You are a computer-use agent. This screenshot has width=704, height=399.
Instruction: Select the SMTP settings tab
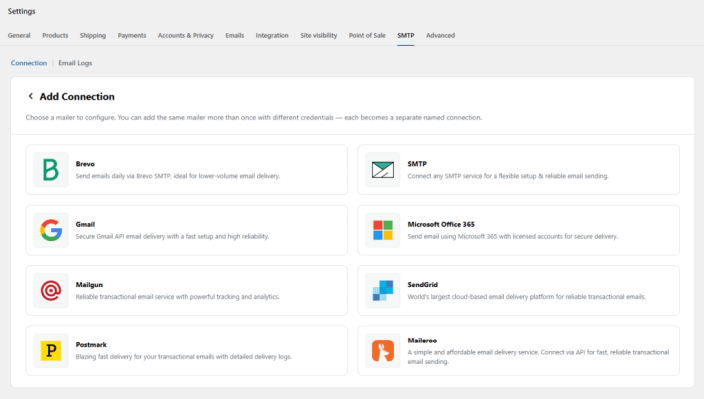point(405,35)
